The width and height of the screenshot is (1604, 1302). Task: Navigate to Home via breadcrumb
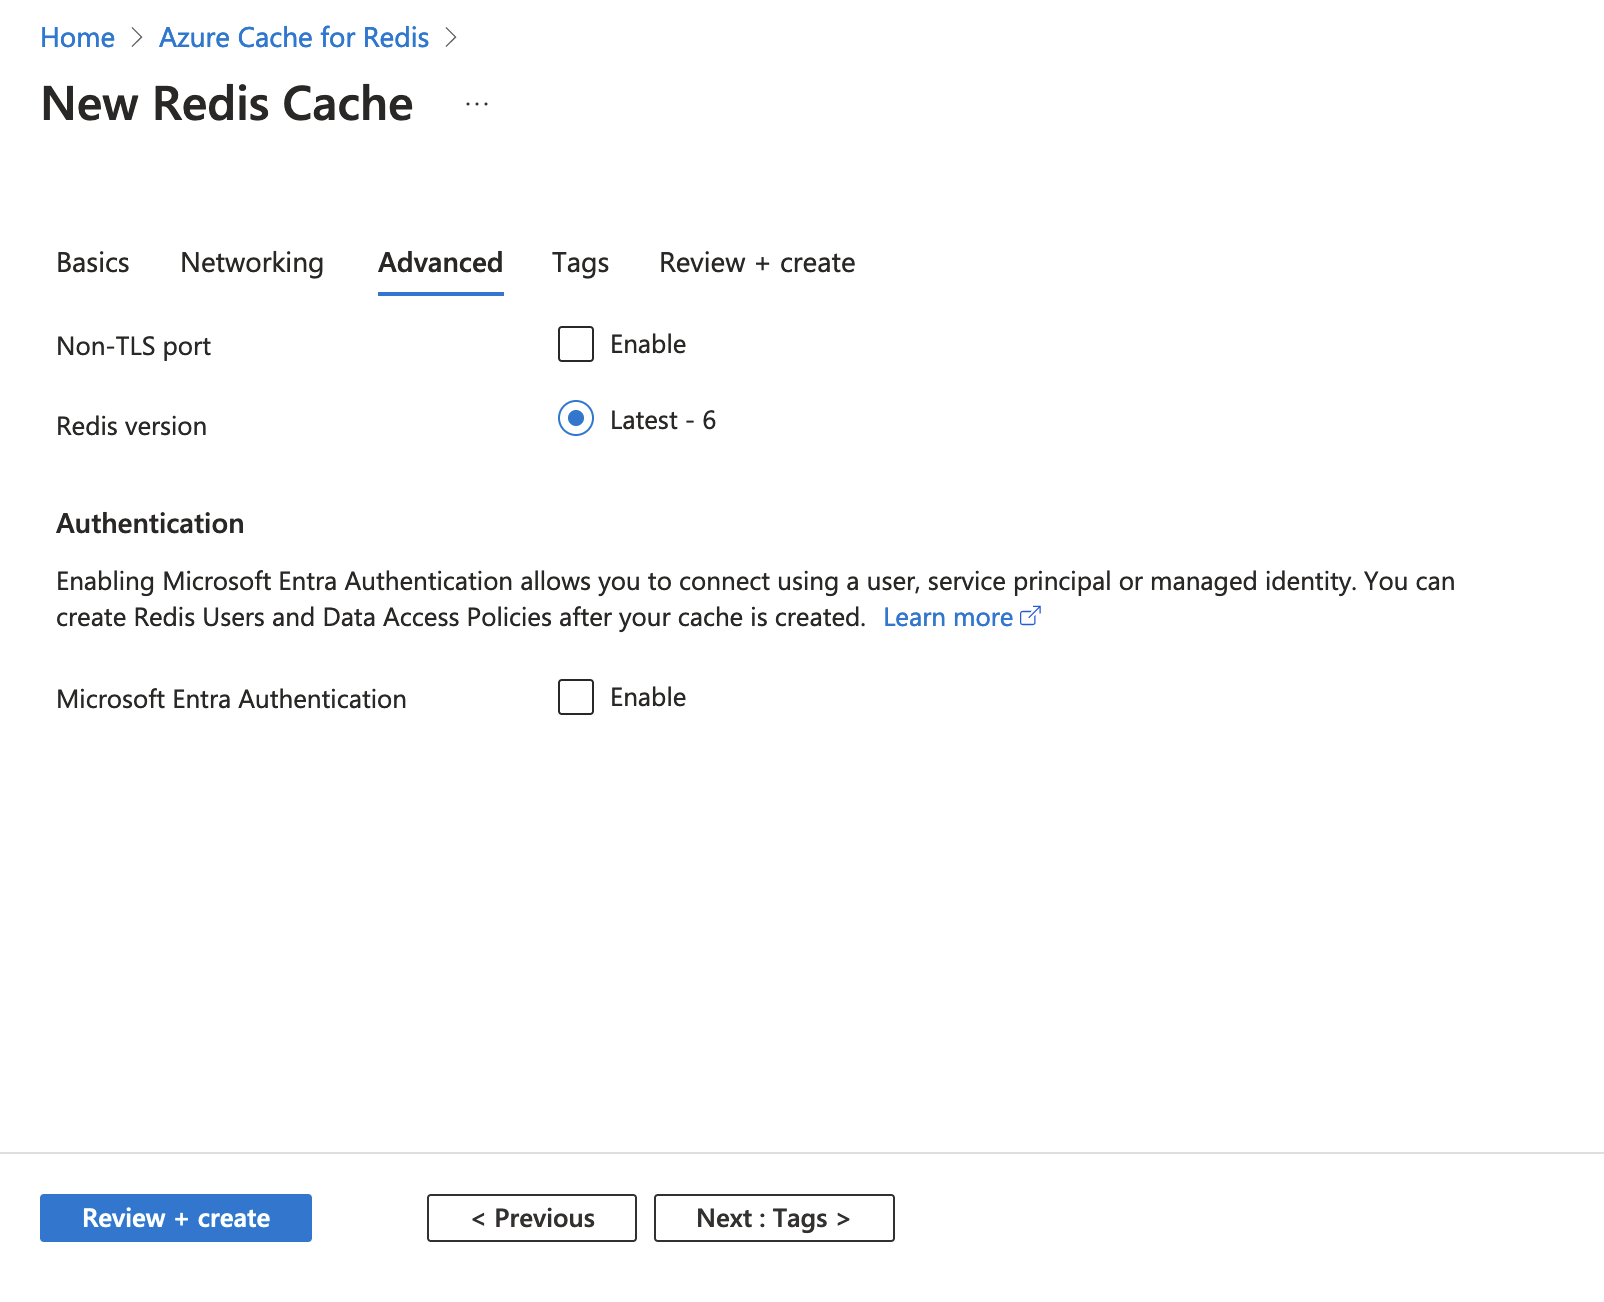click(x=77, y=37)
